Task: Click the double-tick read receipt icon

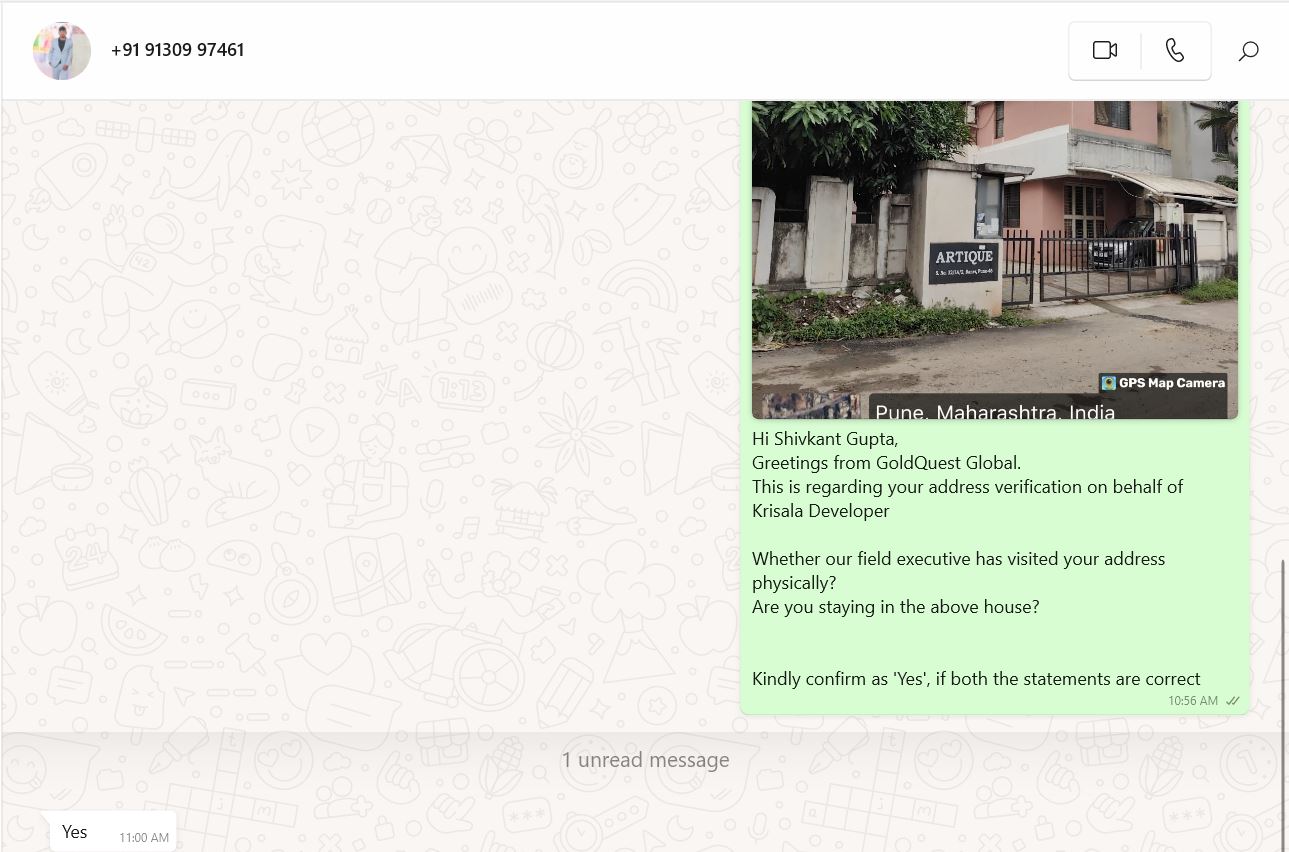Action: [1233, 701]
